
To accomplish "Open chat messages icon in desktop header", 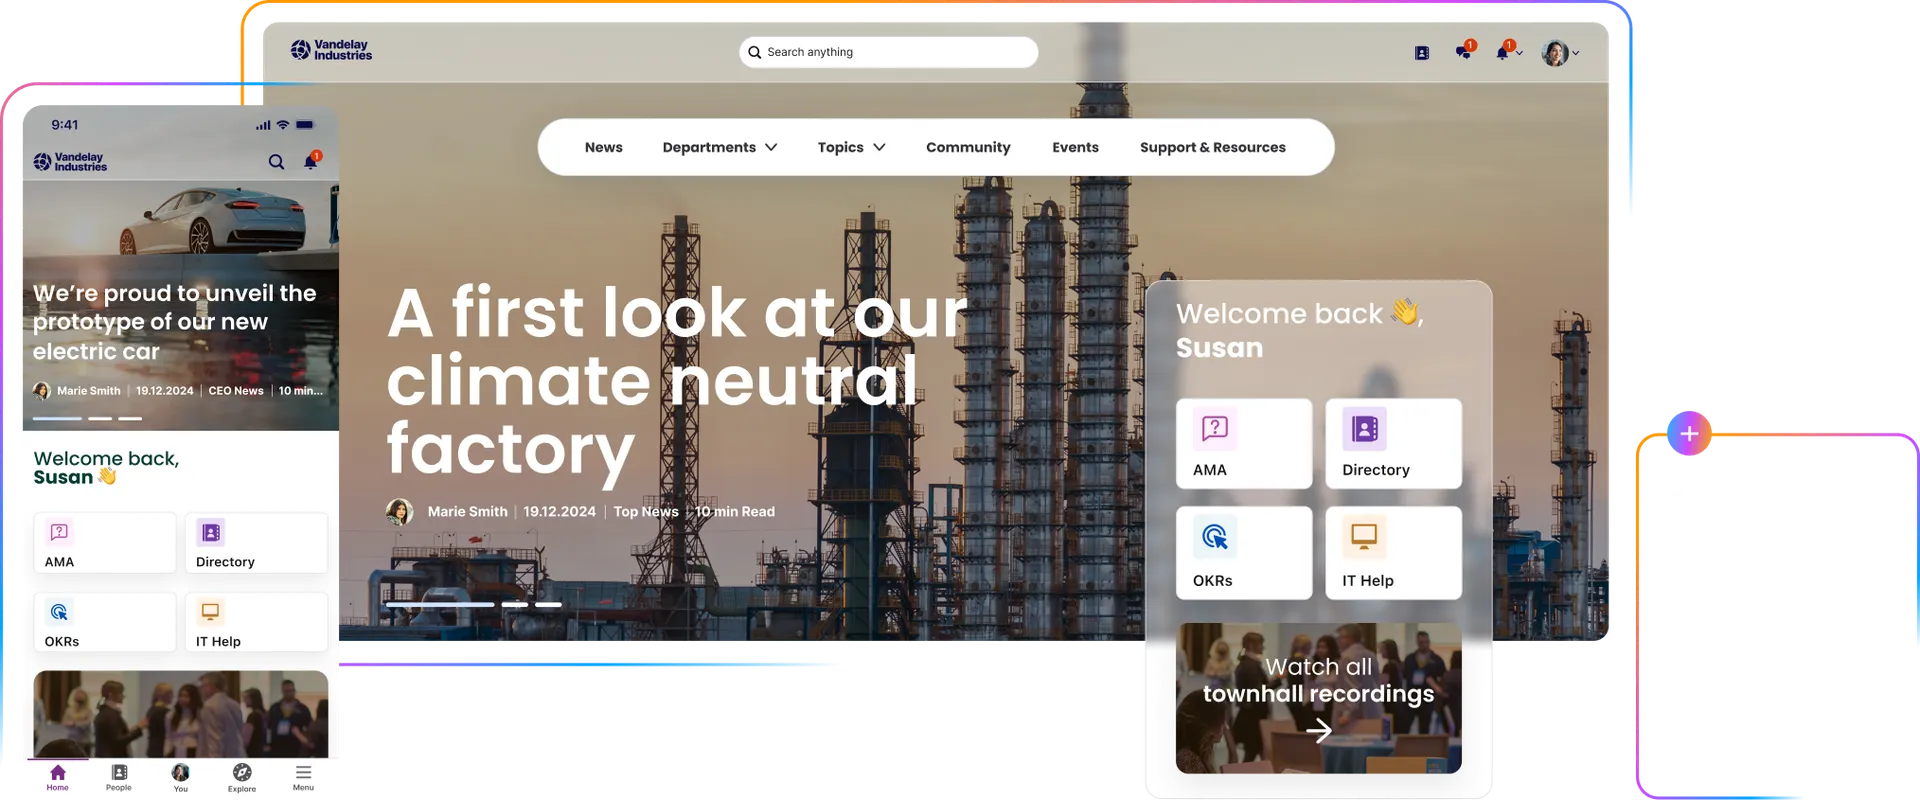I will pyautogui.click(x=1464, y=52).
